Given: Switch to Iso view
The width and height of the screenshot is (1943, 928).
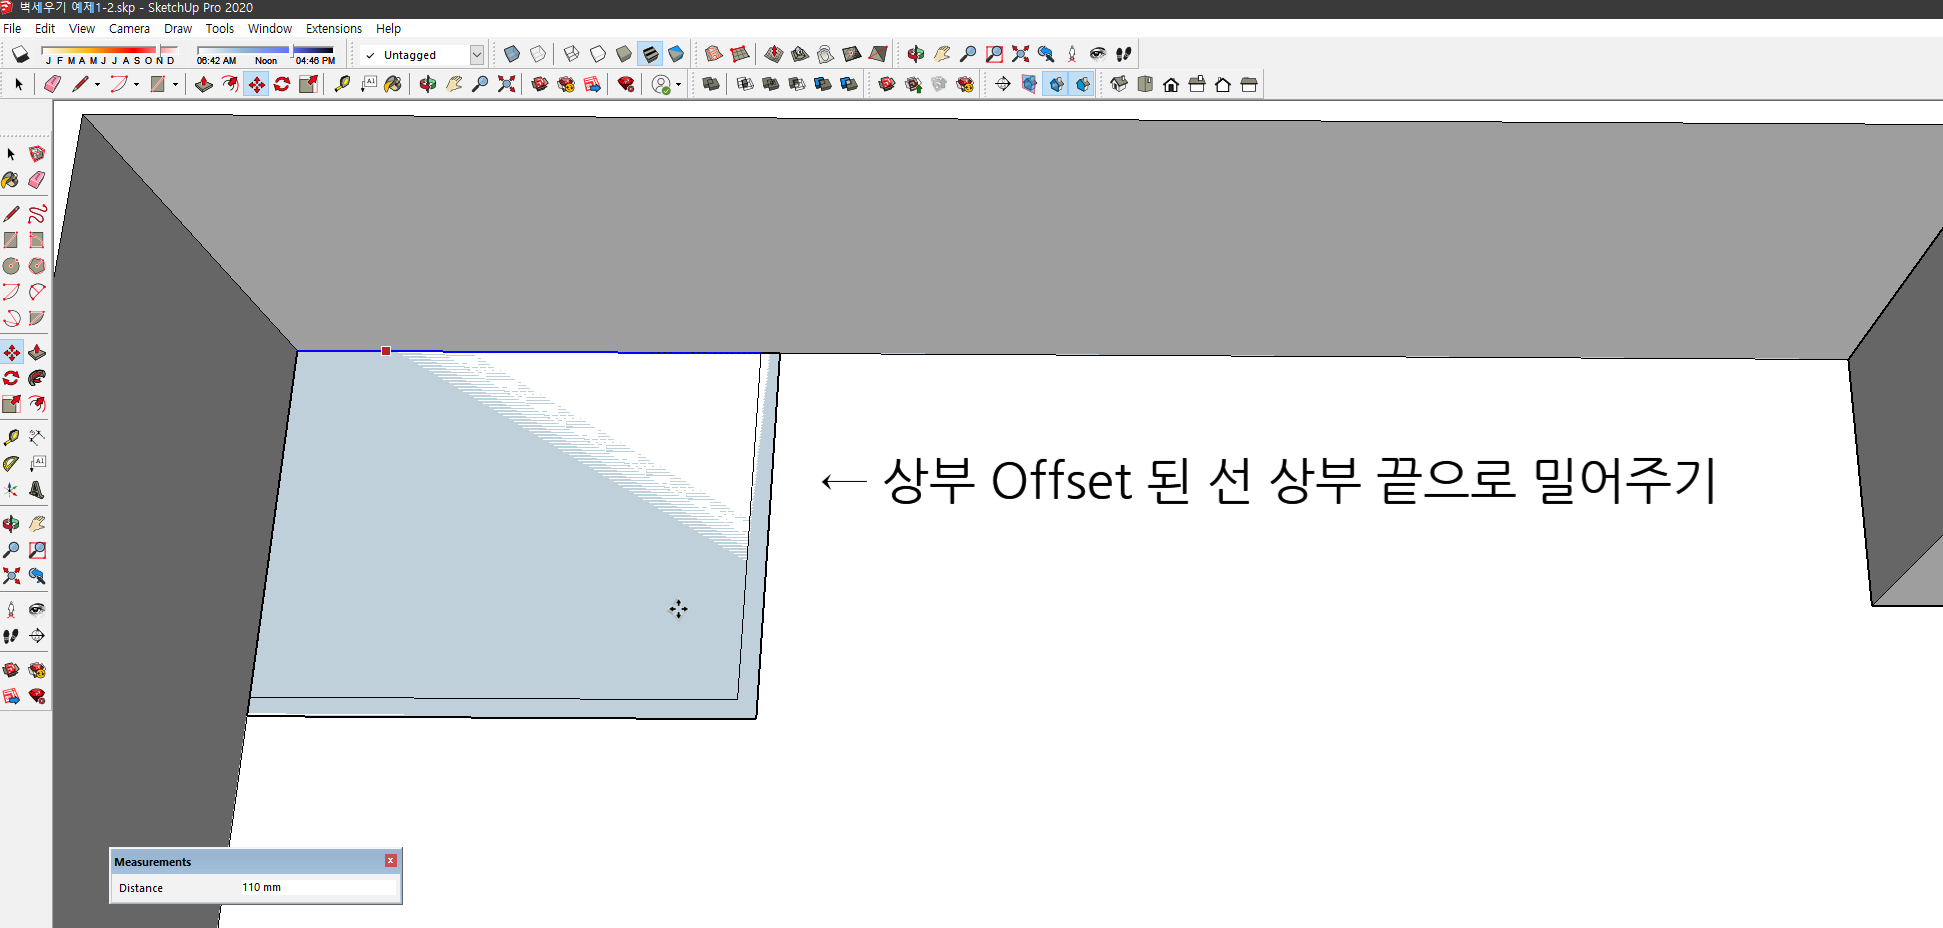Looking at the screenshot, I should pos(1120,84).
